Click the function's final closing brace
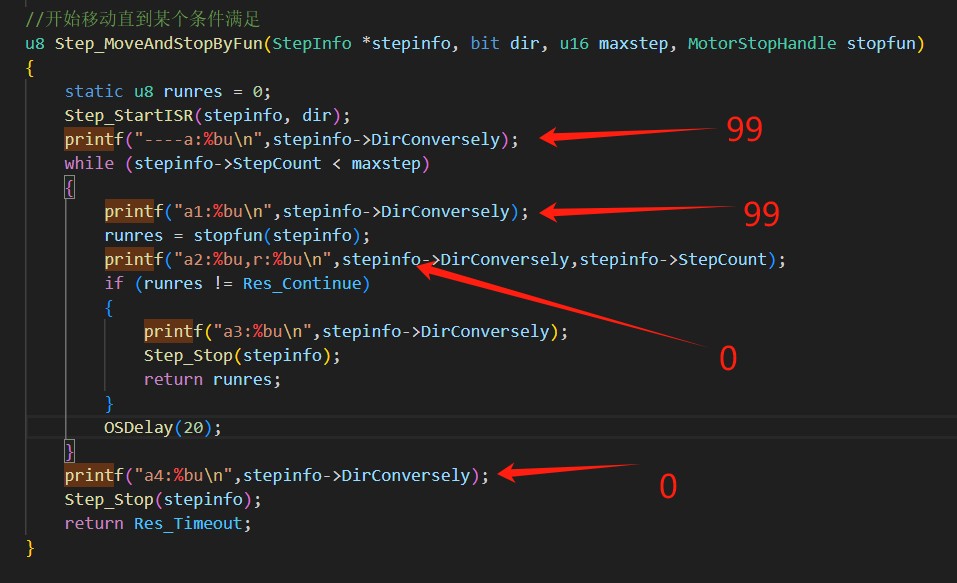Image resolution: width=957 pixels, height=583 pixels. (x=30, y=548)
